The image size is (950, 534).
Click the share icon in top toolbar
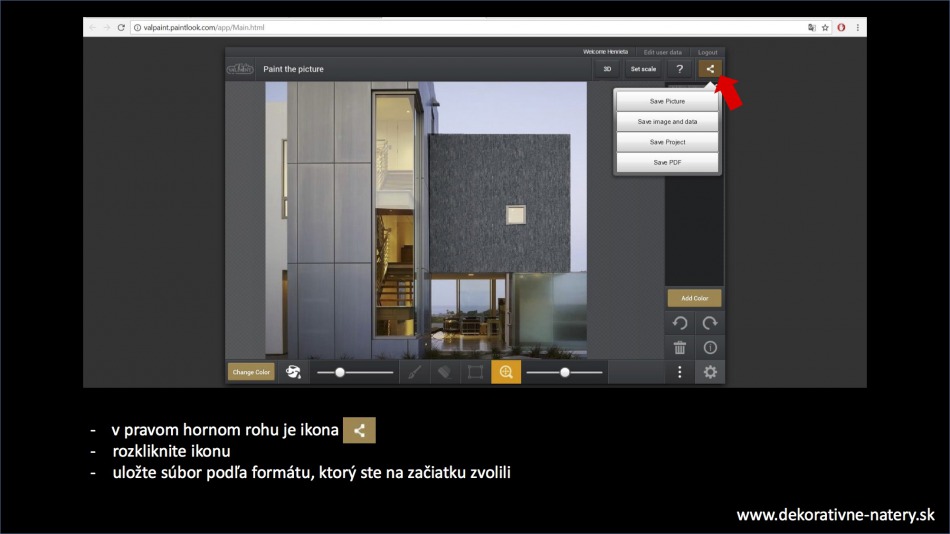pos(710,69)
